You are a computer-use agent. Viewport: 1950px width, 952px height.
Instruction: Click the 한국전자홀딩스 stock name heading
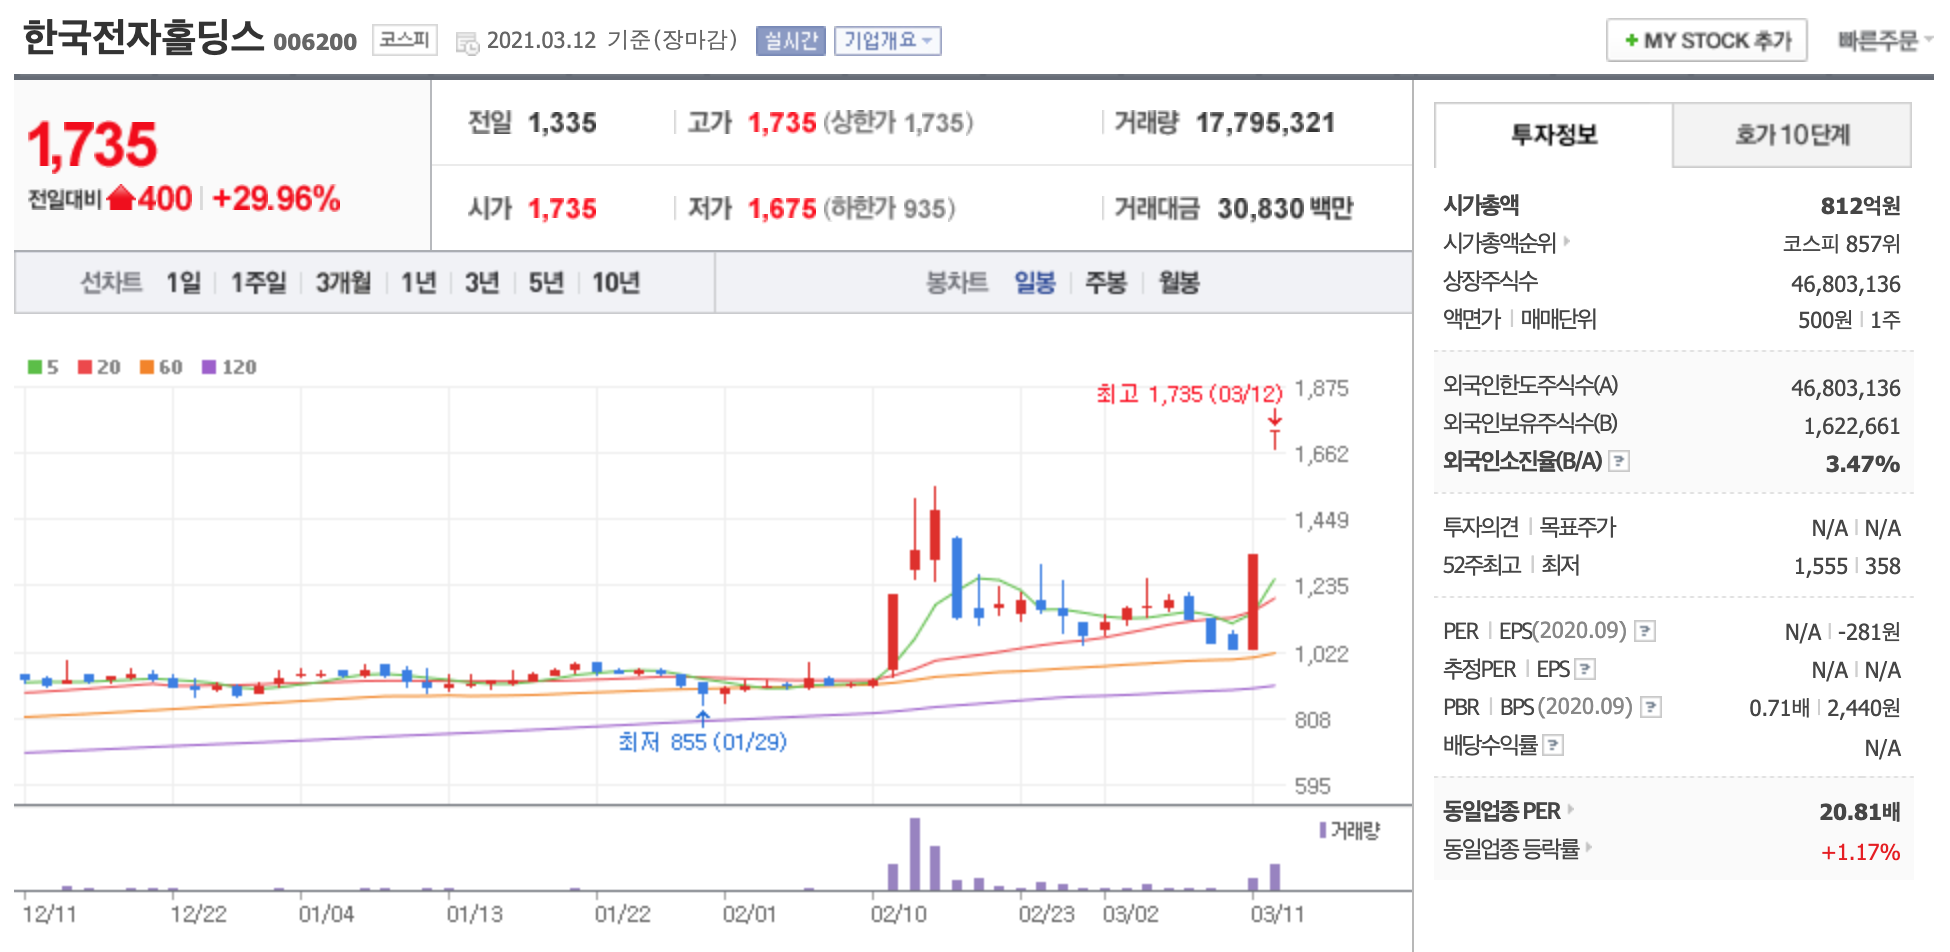tap(143, 38)
